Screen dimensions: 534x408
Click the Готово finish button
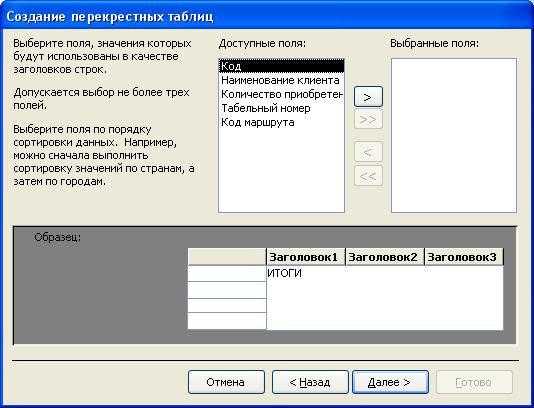click(x=474, y=382)
